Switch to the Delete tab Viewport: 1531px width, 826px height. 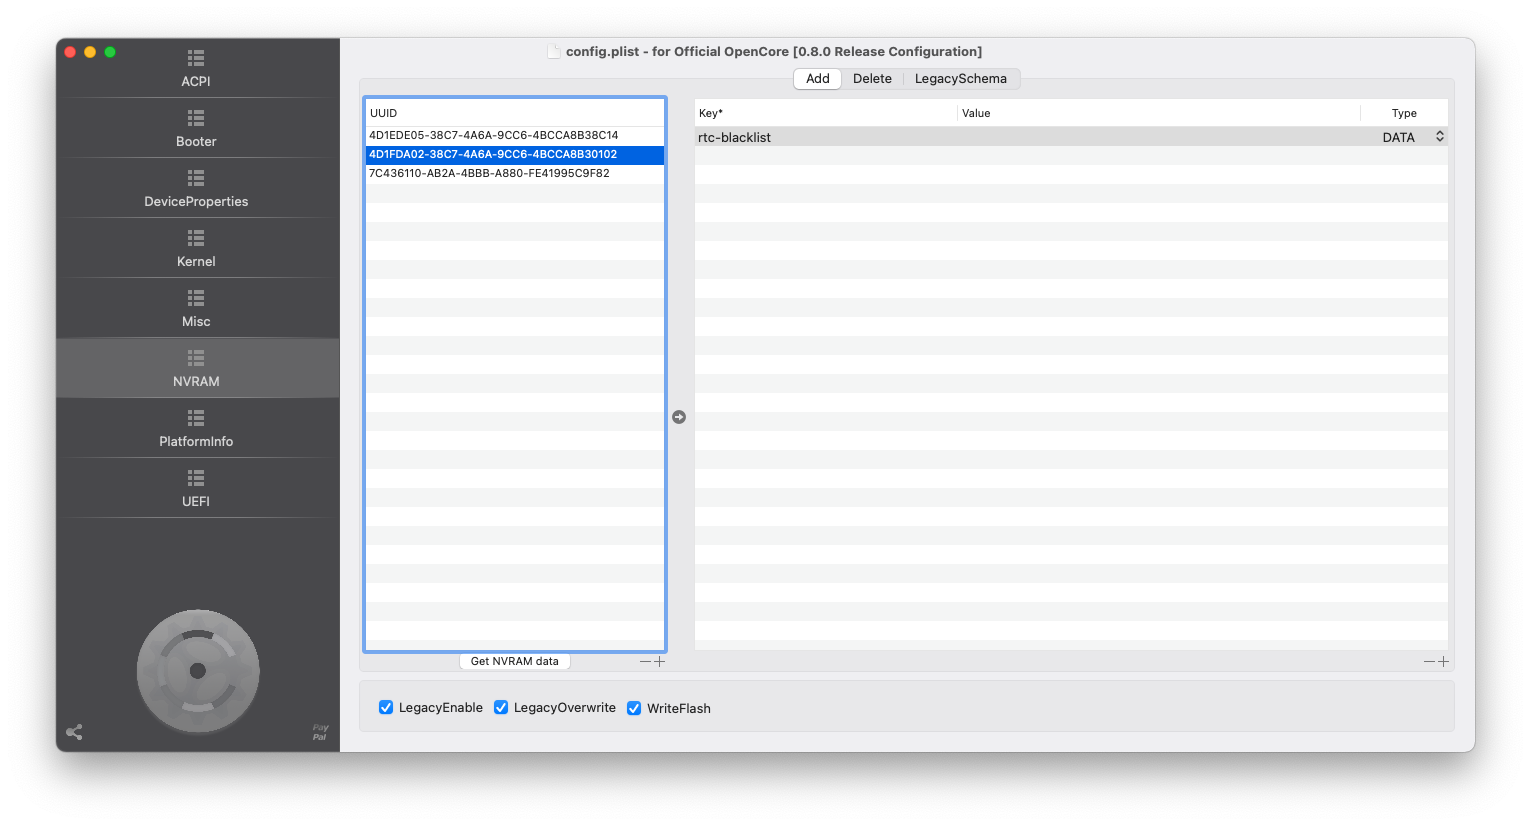coord(872,79)
